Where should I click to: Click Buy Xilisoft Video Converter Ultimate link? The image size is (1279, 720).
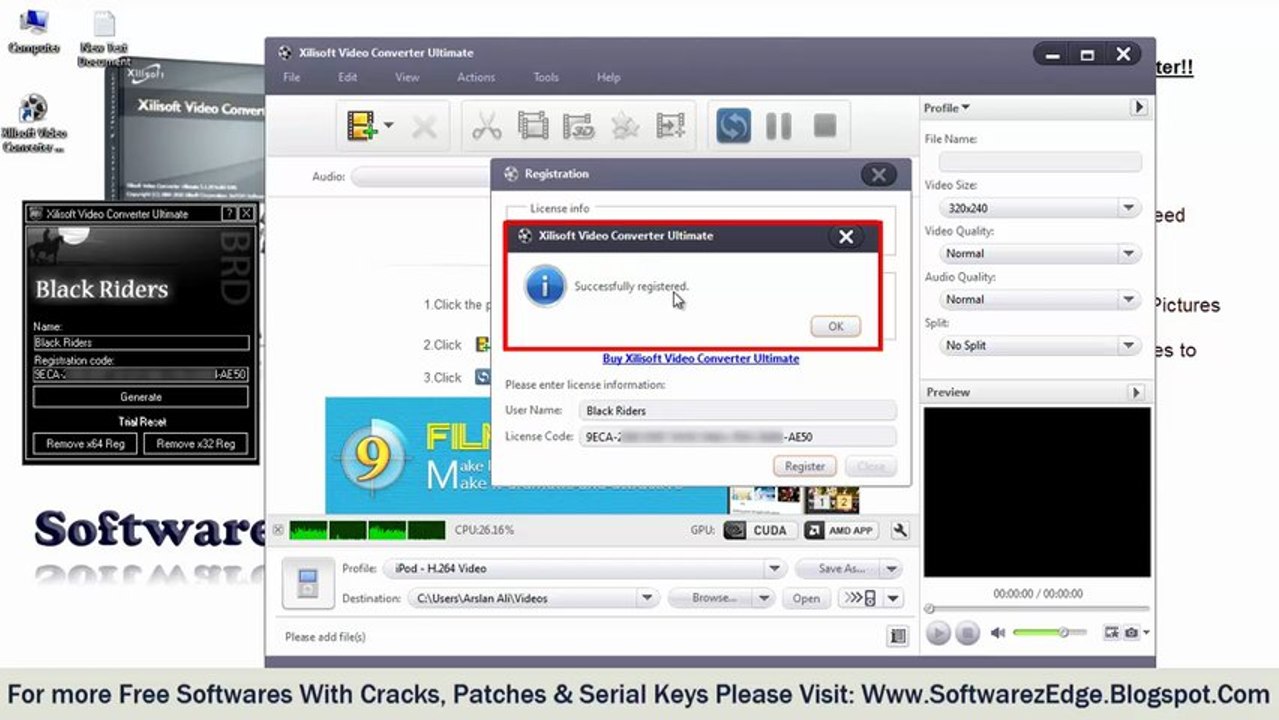[x=701, y=358]
